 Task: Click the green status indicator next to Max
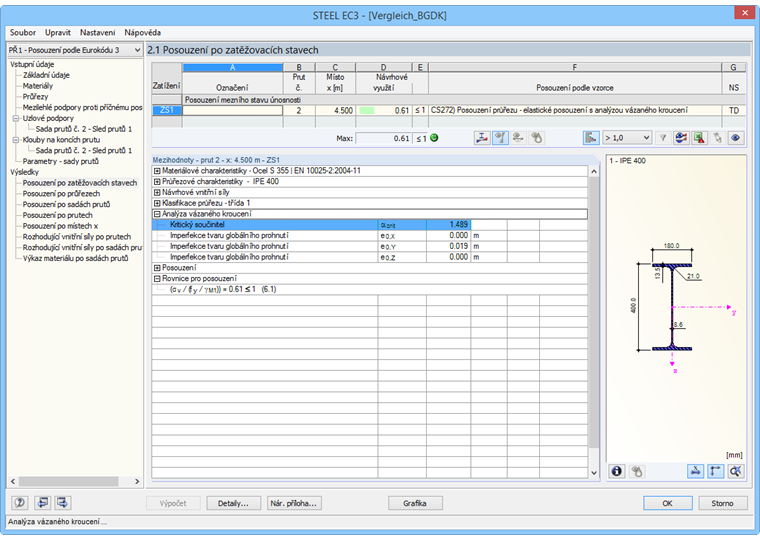click(434, 138)
